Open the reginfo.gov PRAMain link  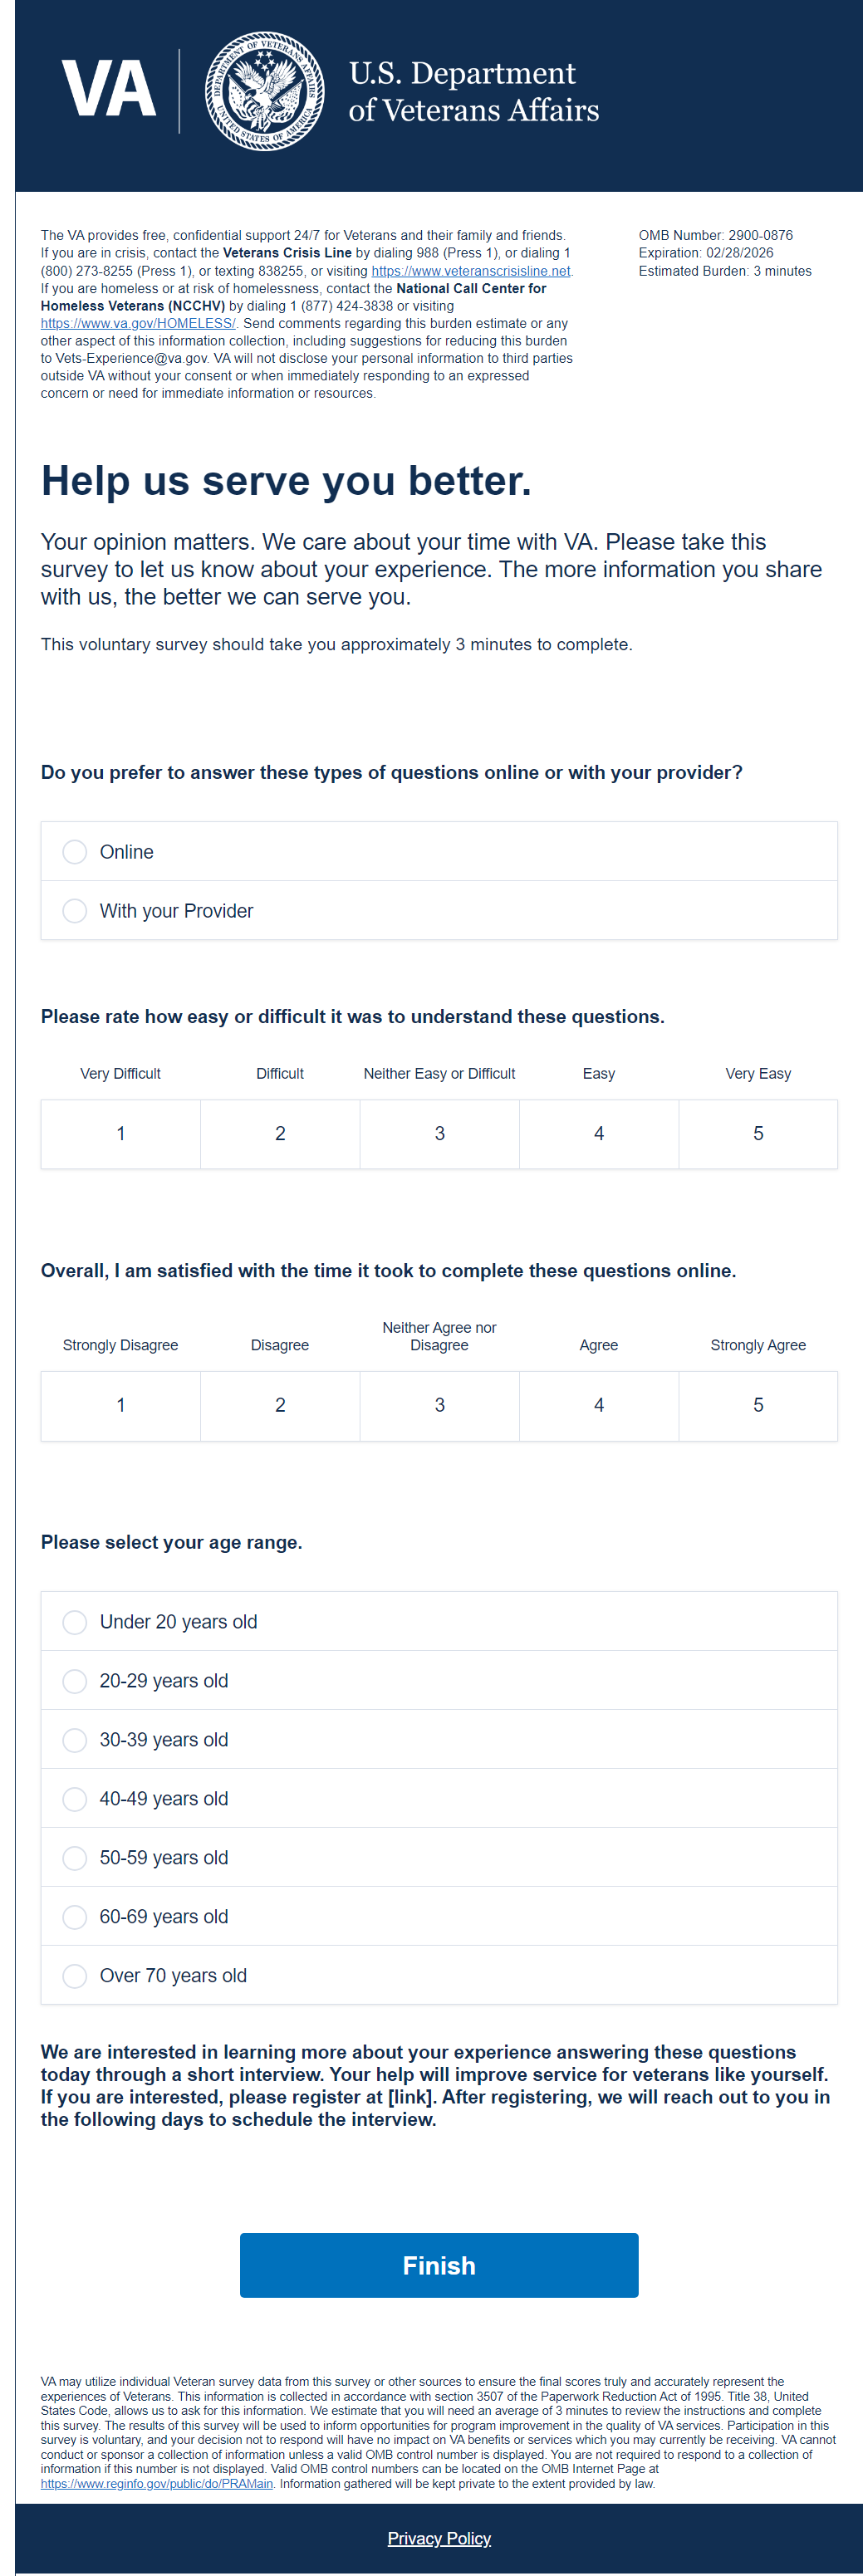click(x=157, y=2483)
